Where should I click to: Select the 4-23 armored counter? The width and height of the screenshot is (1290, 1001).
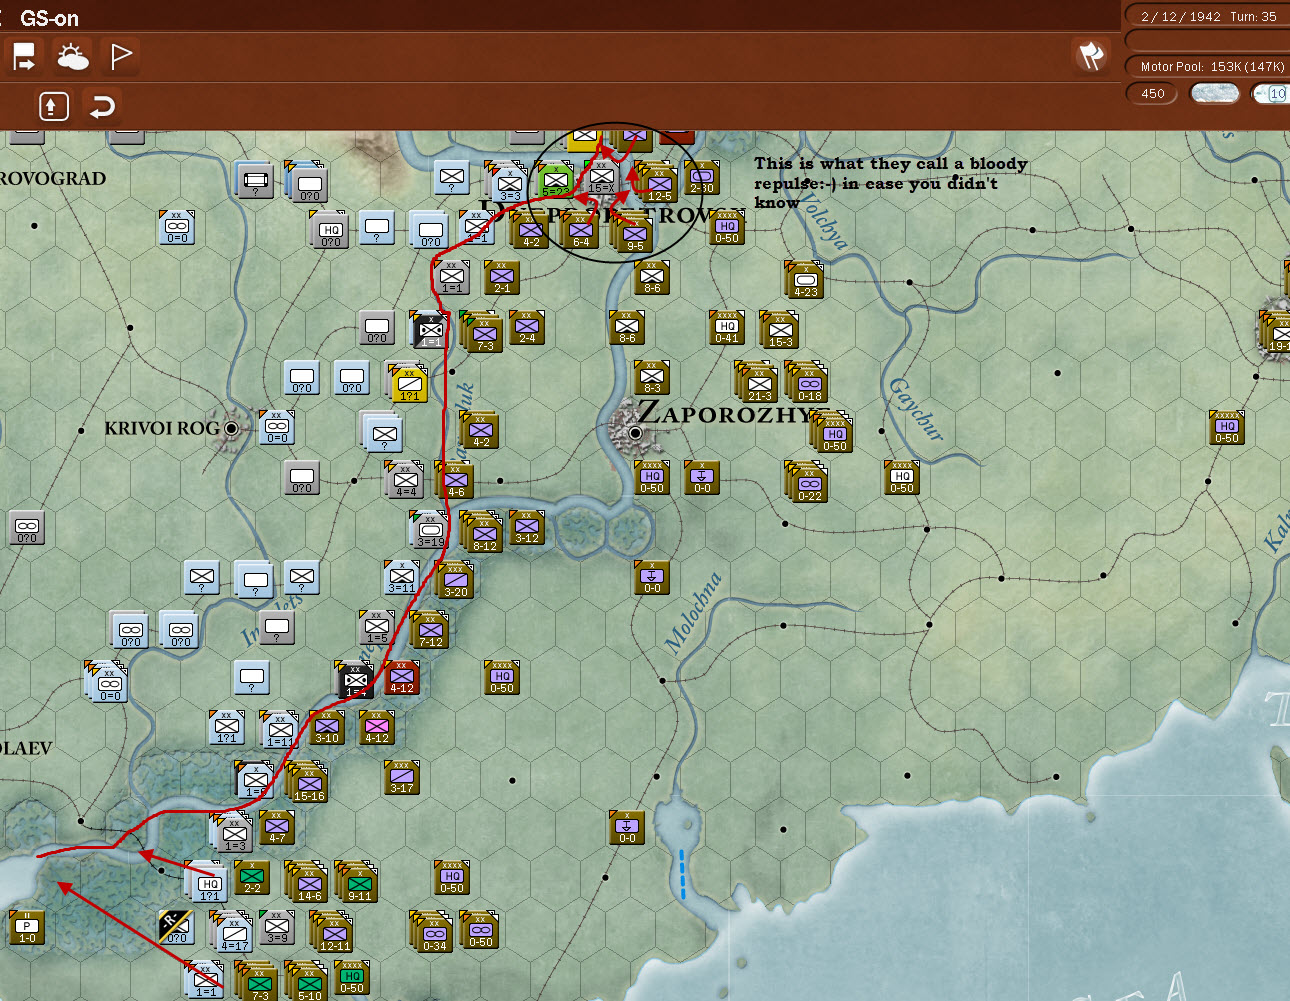tap(806, 280)
